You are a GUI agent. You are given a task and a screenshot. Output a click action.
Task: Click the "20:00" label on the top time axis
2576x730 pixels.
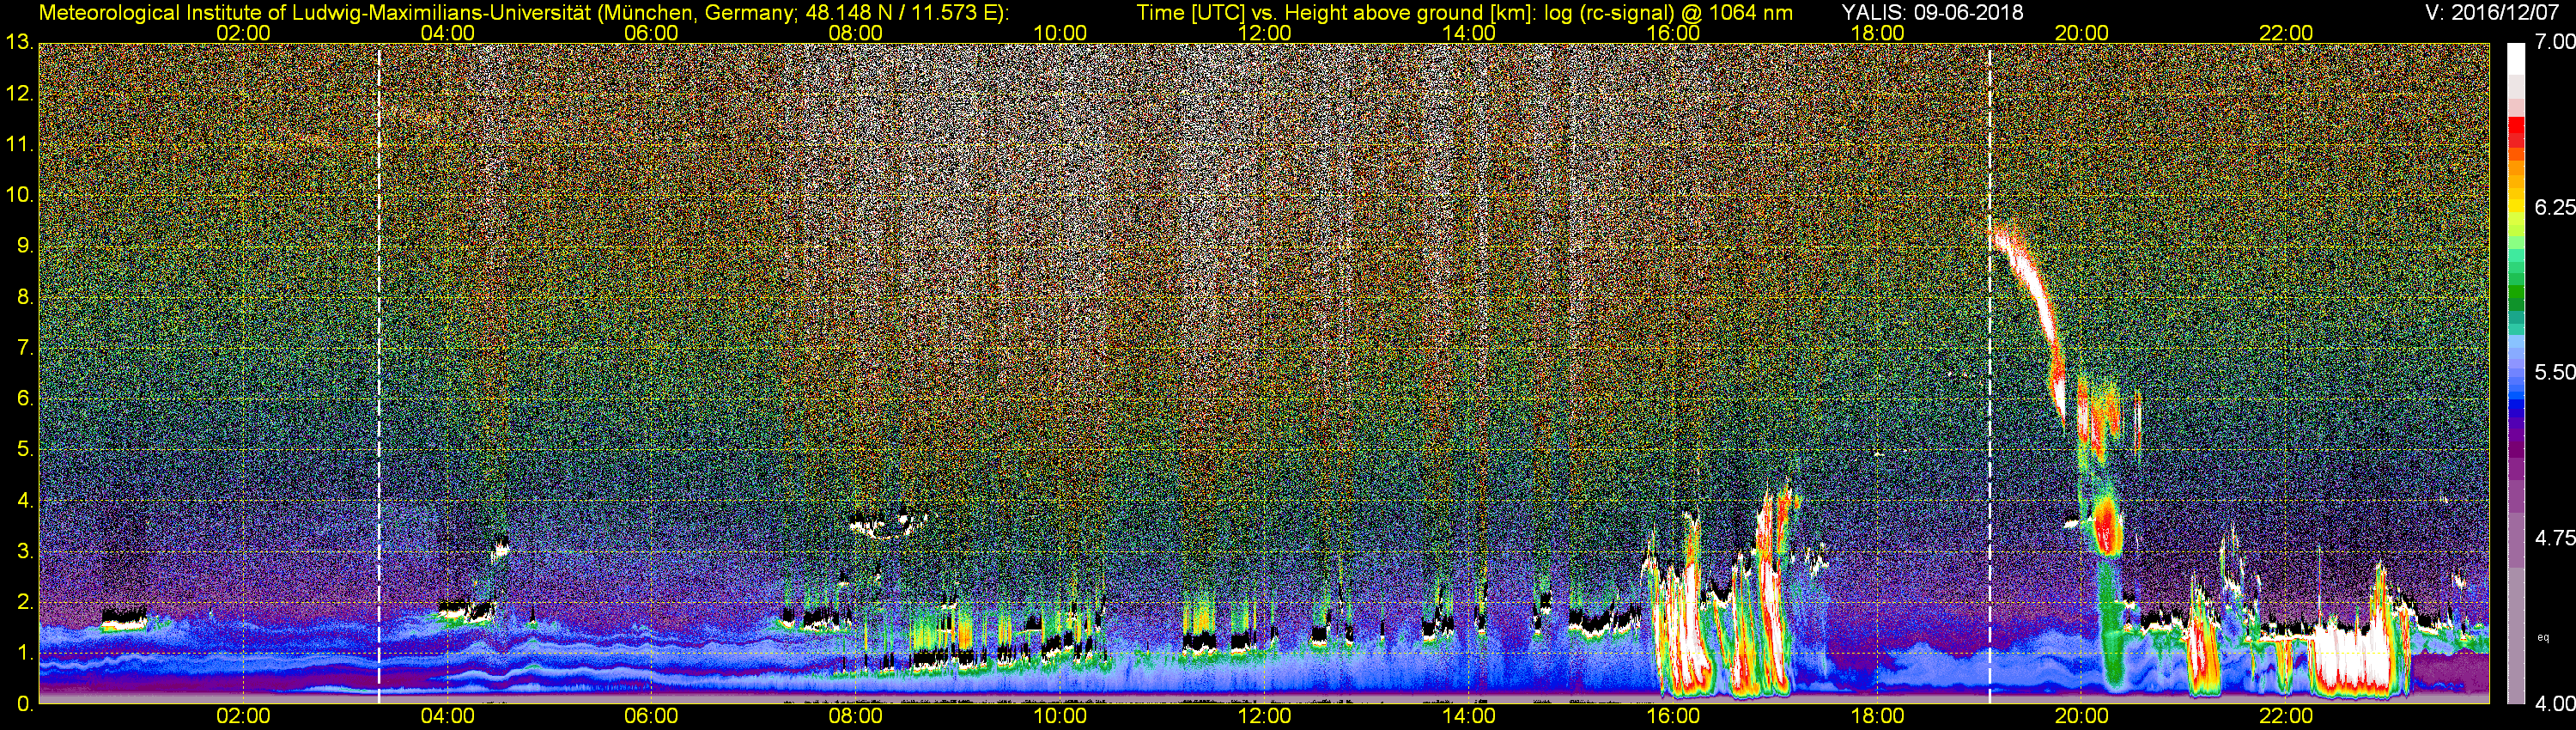point(2081,33)
